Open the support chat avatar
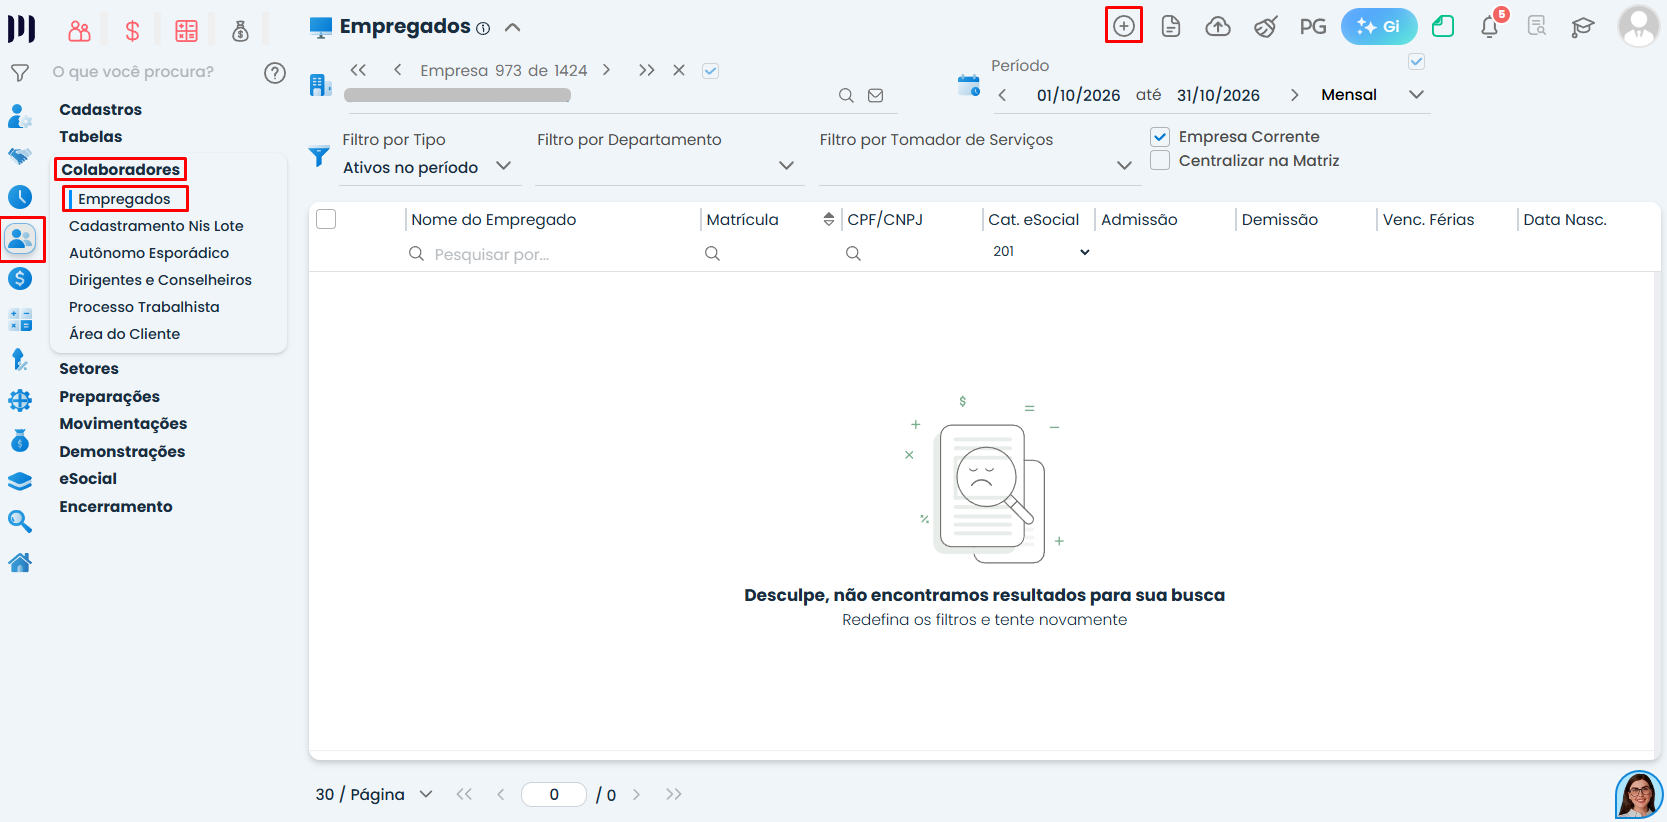 (1638, 795)
